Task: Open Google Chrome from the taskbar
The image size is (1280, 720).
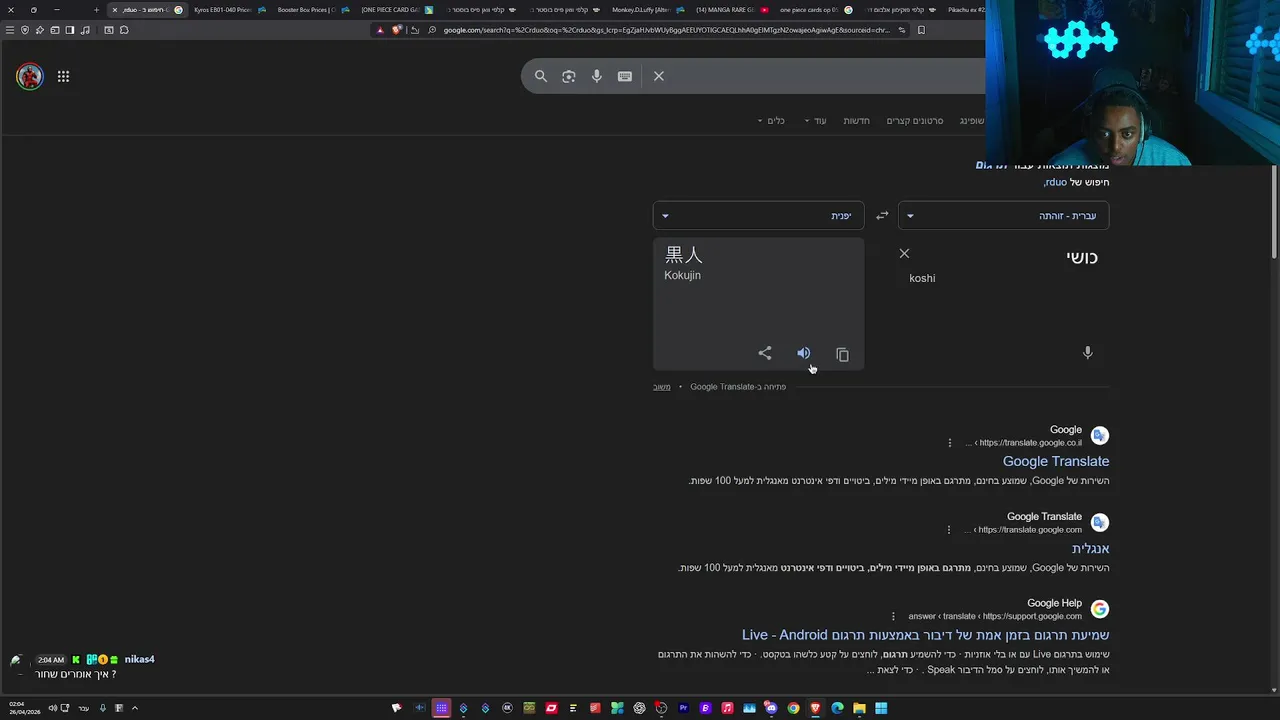Action: (793, 708)
